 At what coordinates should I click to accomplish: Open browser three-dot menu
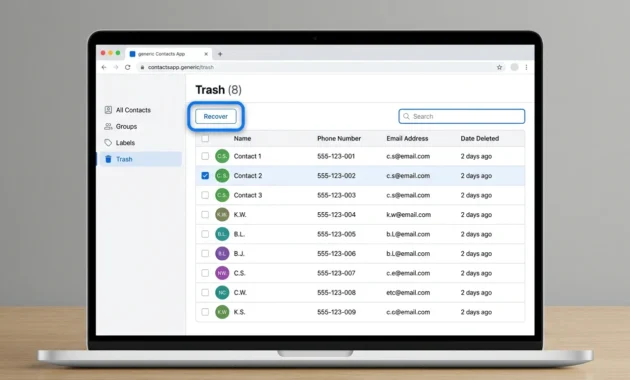tap(526, 67)
